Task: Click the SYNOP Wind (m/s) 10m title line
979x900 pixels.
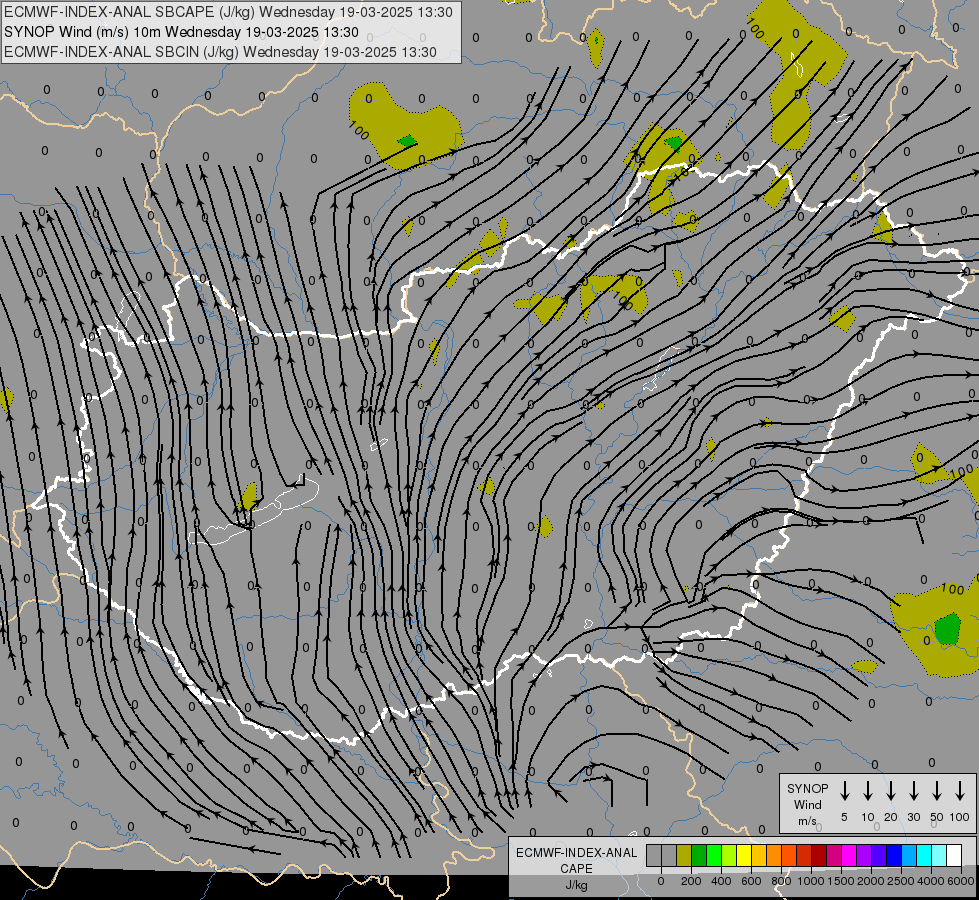Action: (181, 32)
